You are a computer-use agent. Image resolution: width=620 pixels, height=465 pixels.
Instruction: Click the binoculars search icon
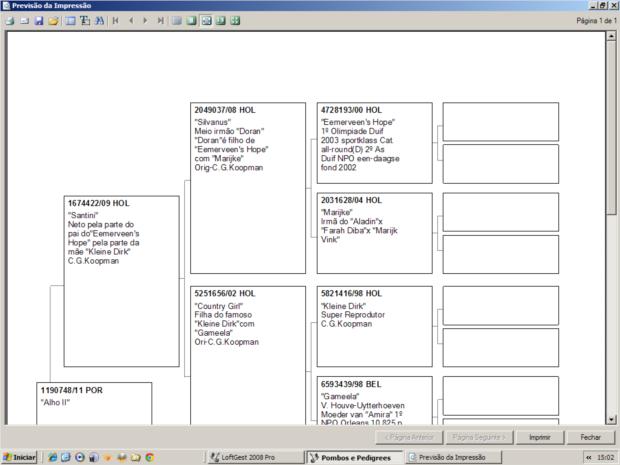click(99, 20)
